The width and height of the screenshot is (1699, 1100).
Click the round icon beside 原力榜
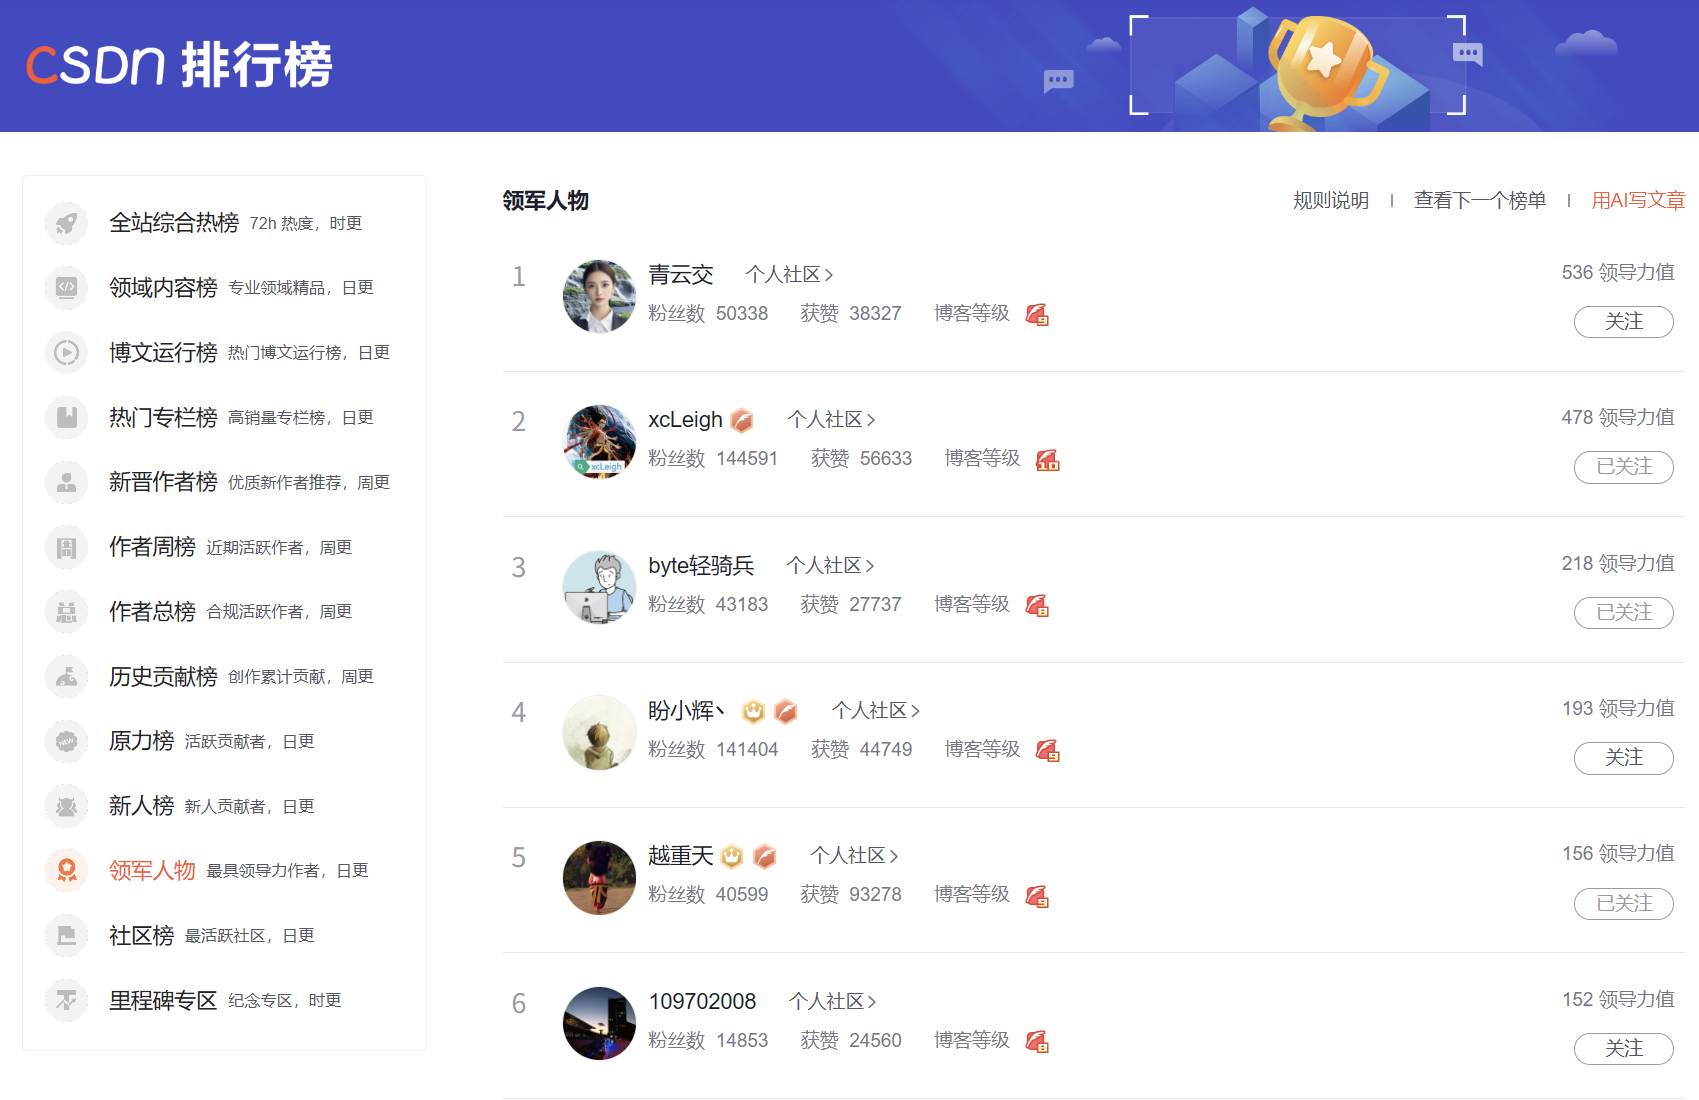(67, 741)
